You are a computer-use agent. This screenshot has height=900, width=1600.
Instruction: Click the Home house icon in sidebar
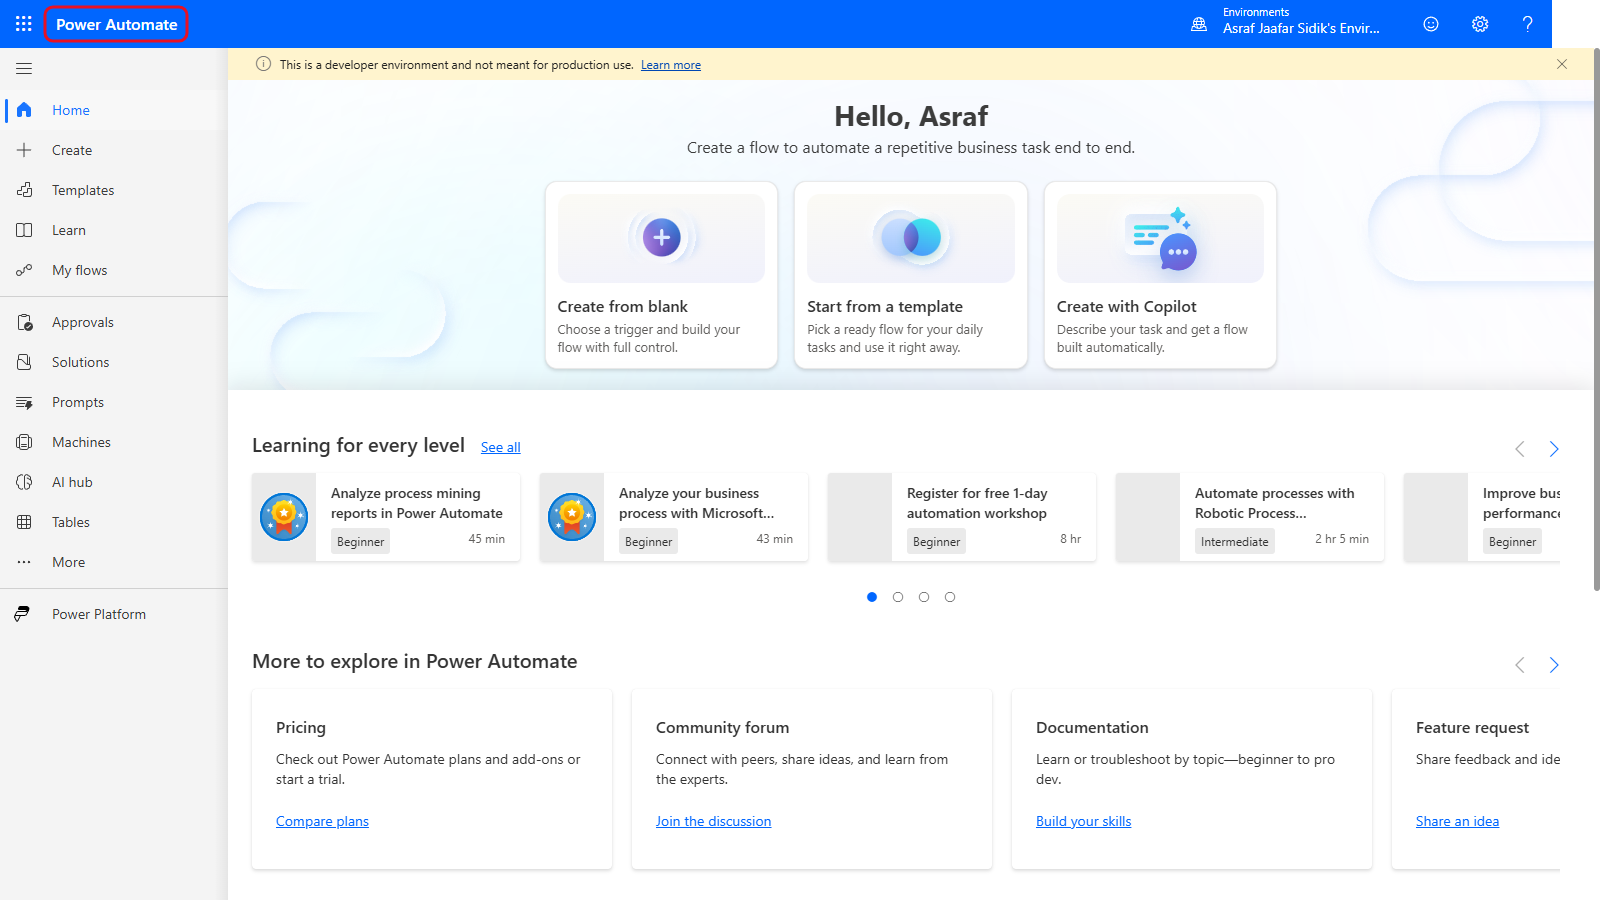[x=24, y=110]
